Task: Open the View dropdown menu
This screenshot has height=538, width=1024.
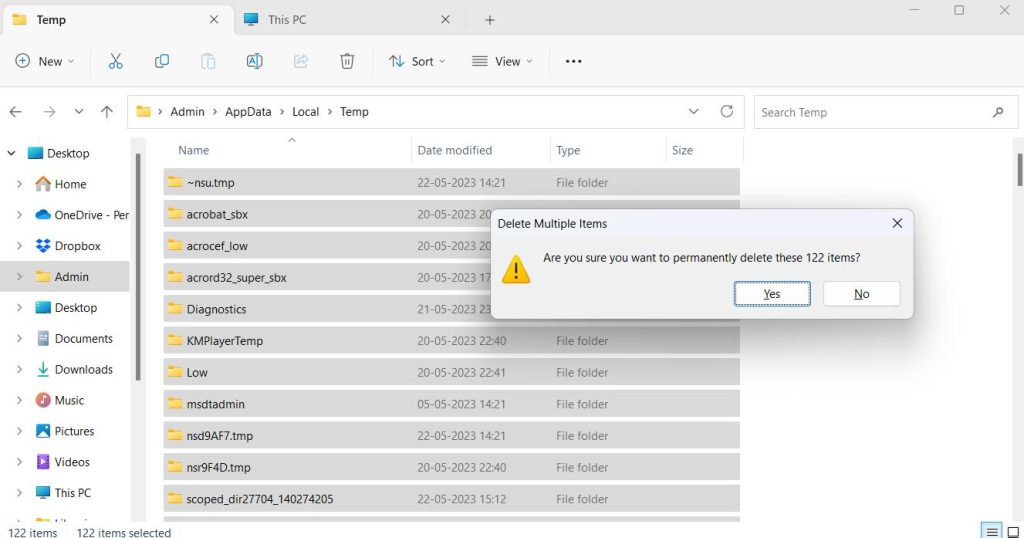Action: [502, 61]
